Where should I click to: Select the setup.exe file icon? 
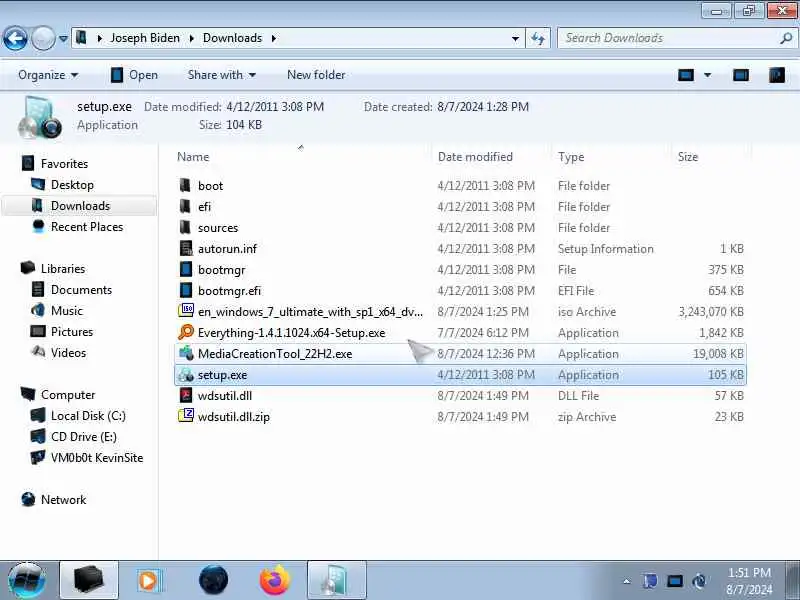(x=186, y=374)
